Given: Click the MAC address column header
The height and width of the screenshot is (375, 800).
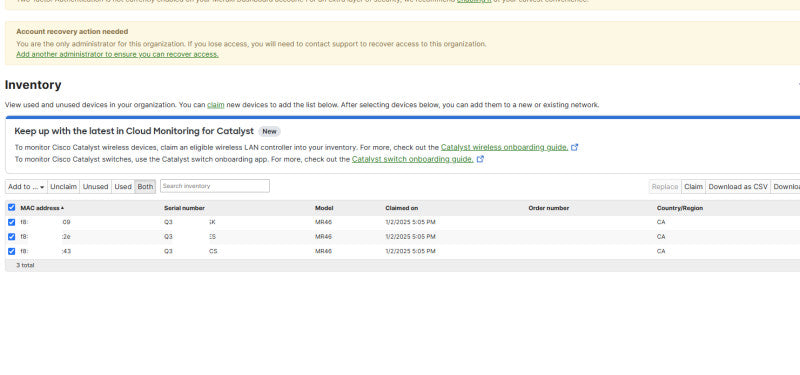Looking at the screenshot, I should pyautogui.click(x=40, y=208).
